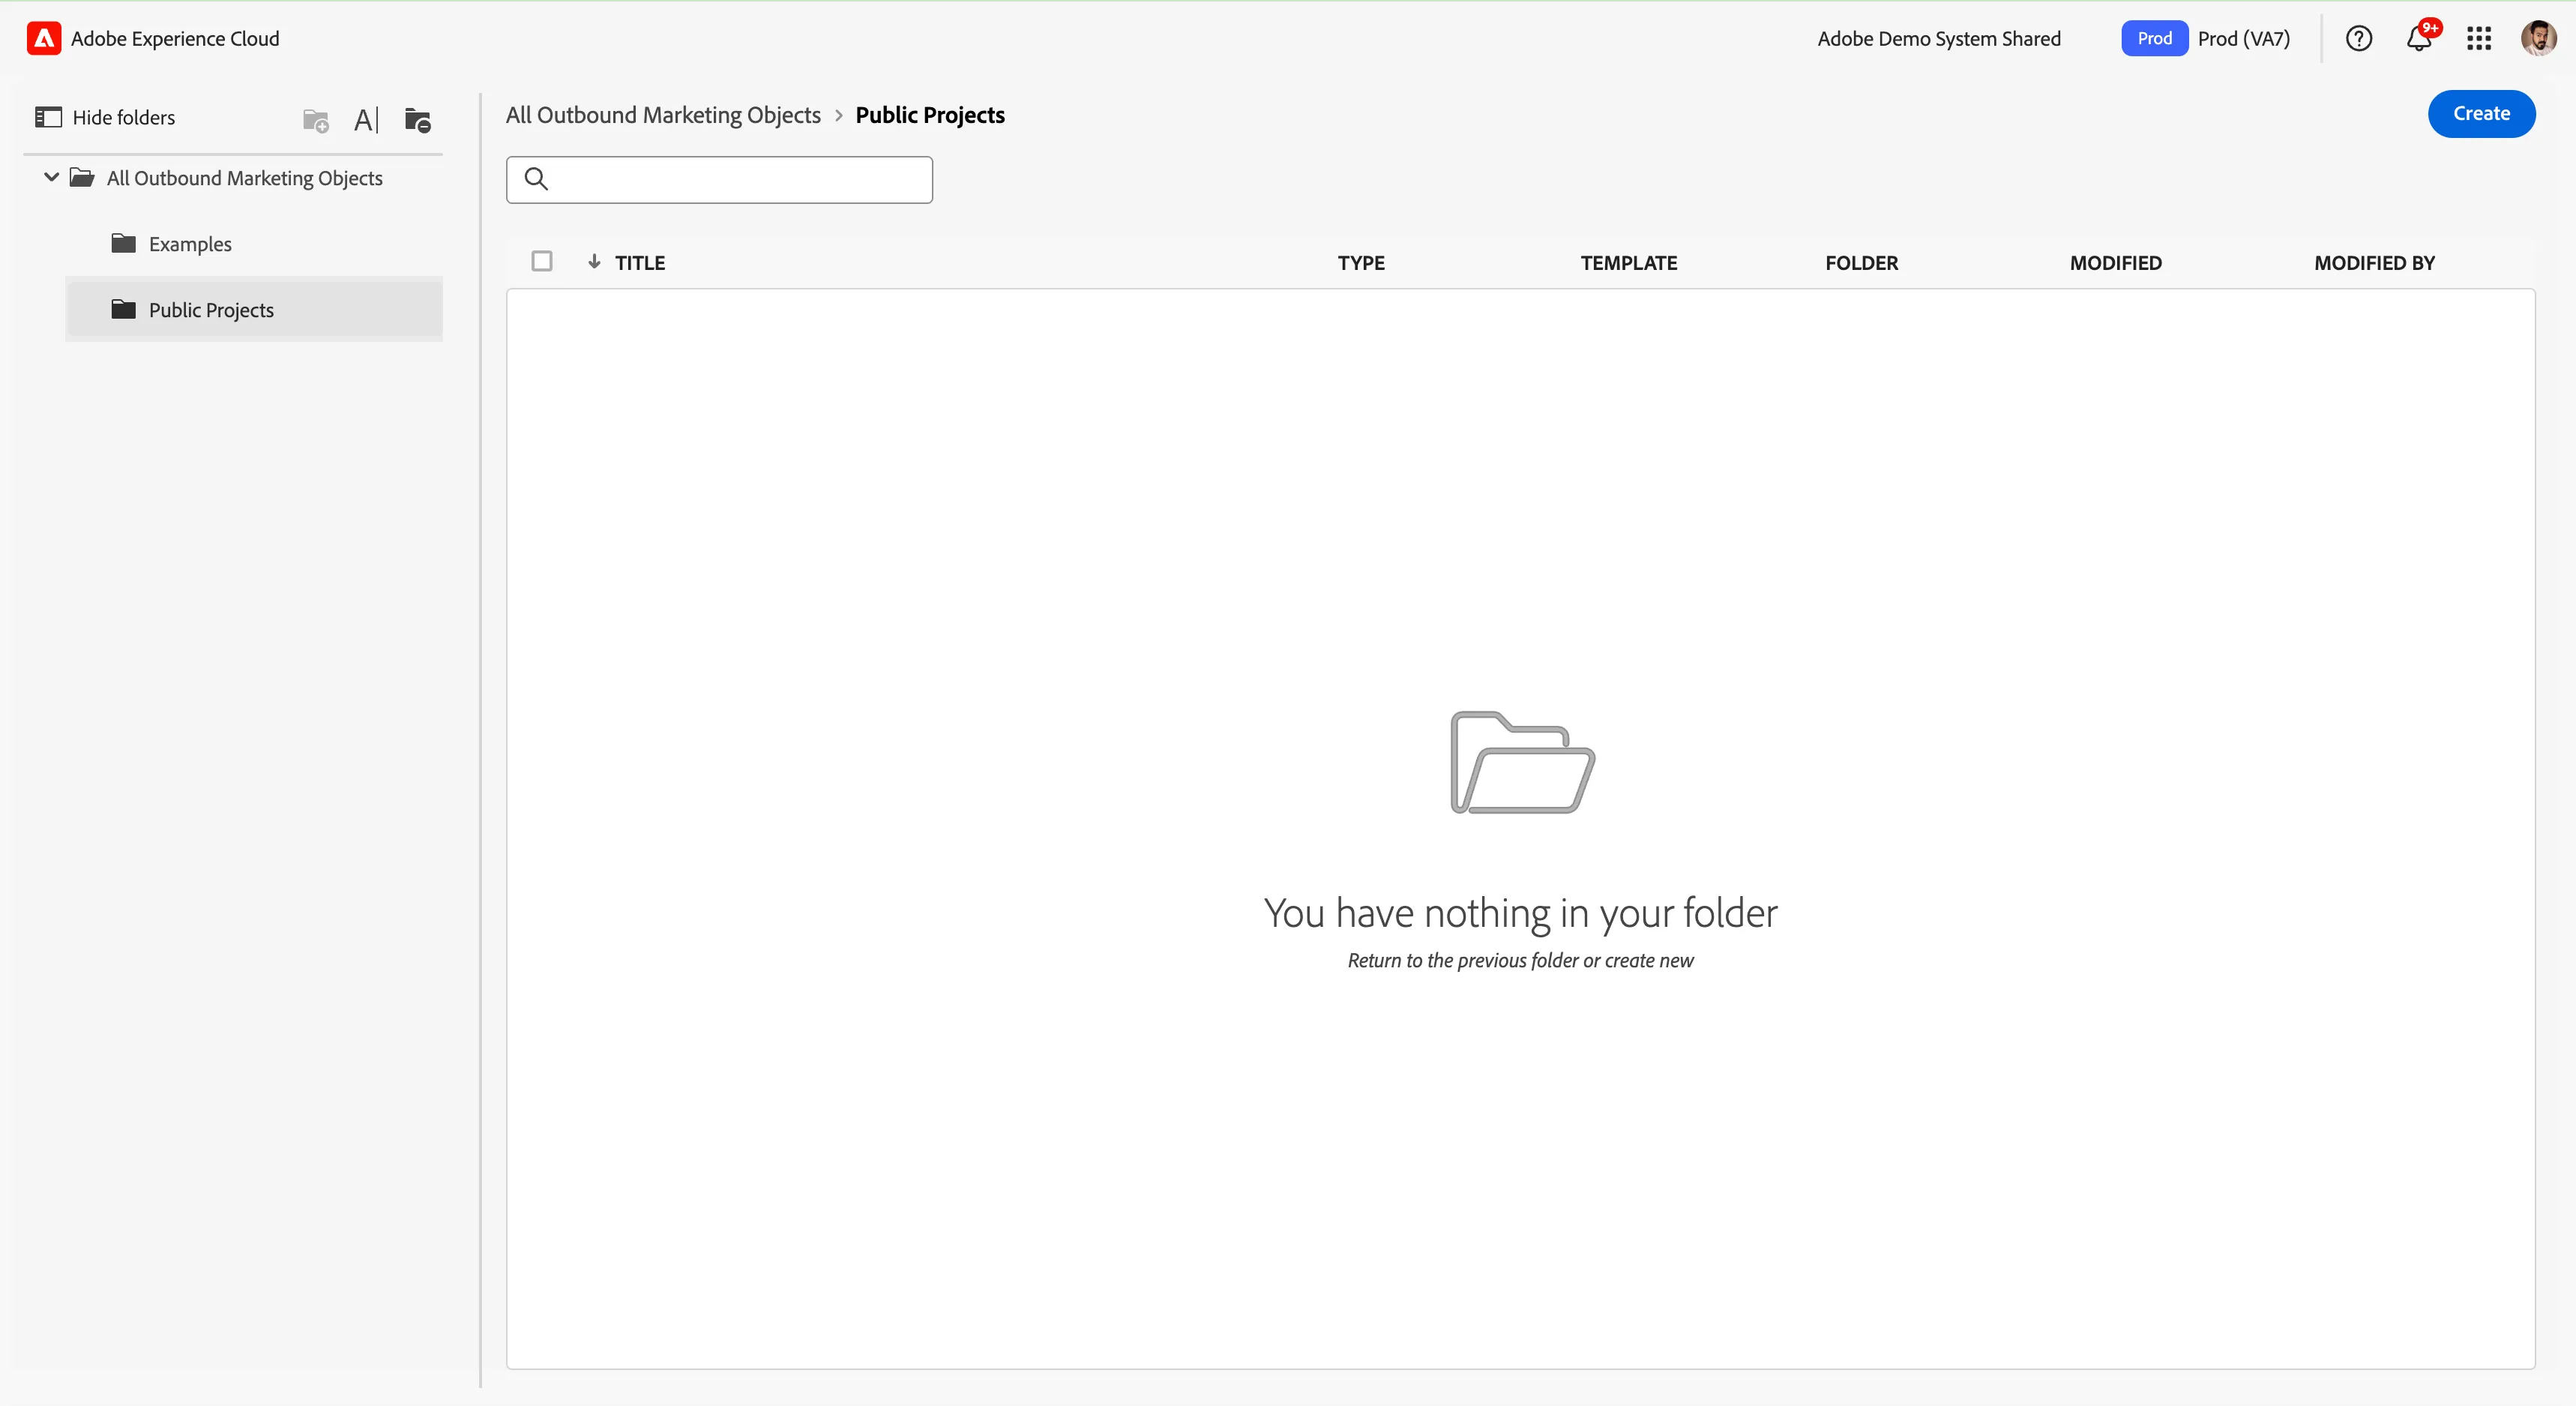Click 'You have nothing in your folder' text
Screen dimensions: 2576x1406
(1521, 913)
